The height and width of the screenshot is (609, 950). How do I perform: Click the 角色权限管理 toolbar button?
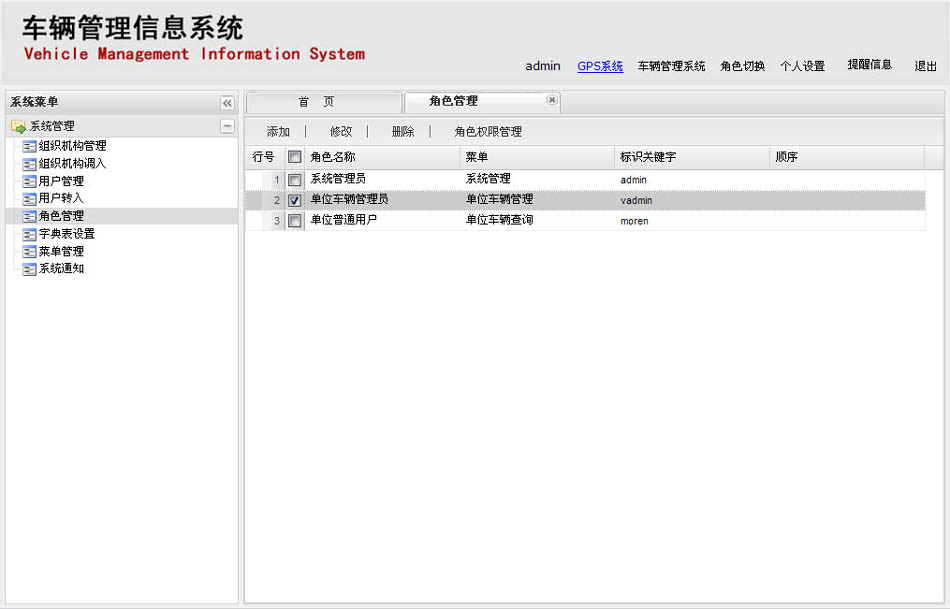[488, 132]
